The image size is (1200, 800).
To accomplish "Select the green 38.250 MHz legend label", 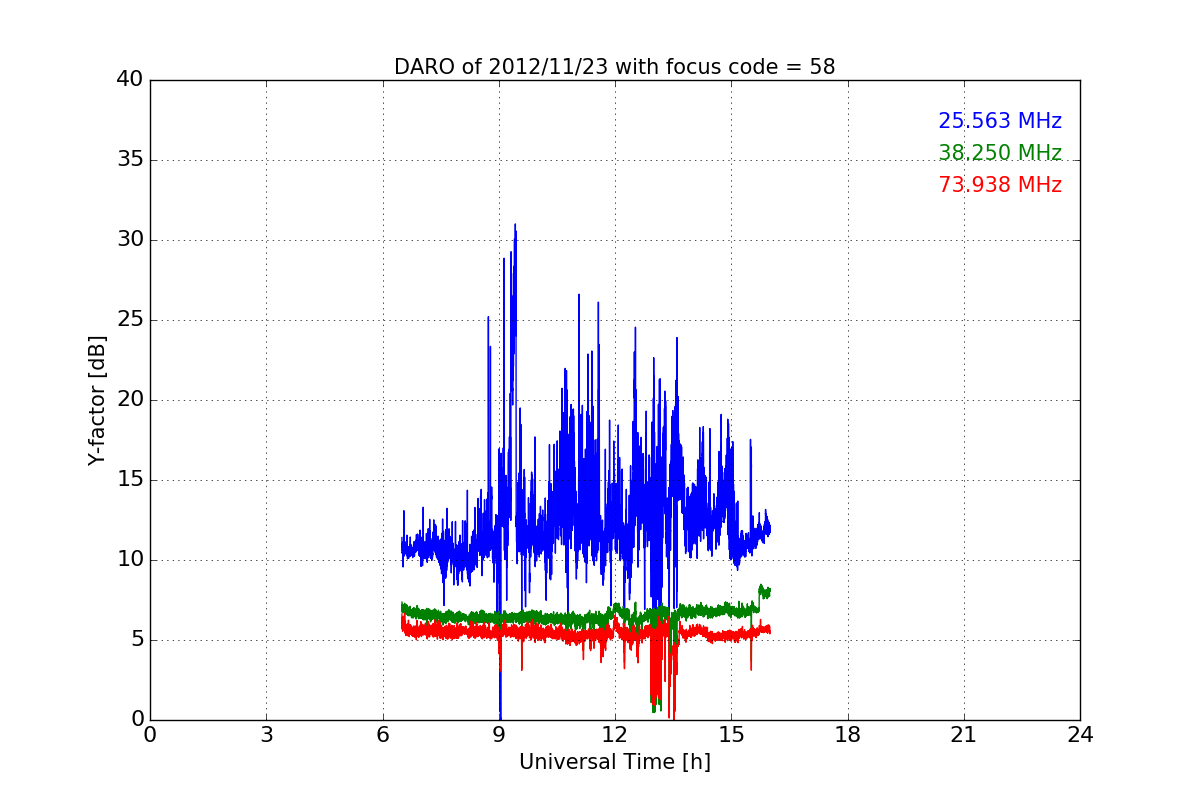I will tap(1000, 153).
